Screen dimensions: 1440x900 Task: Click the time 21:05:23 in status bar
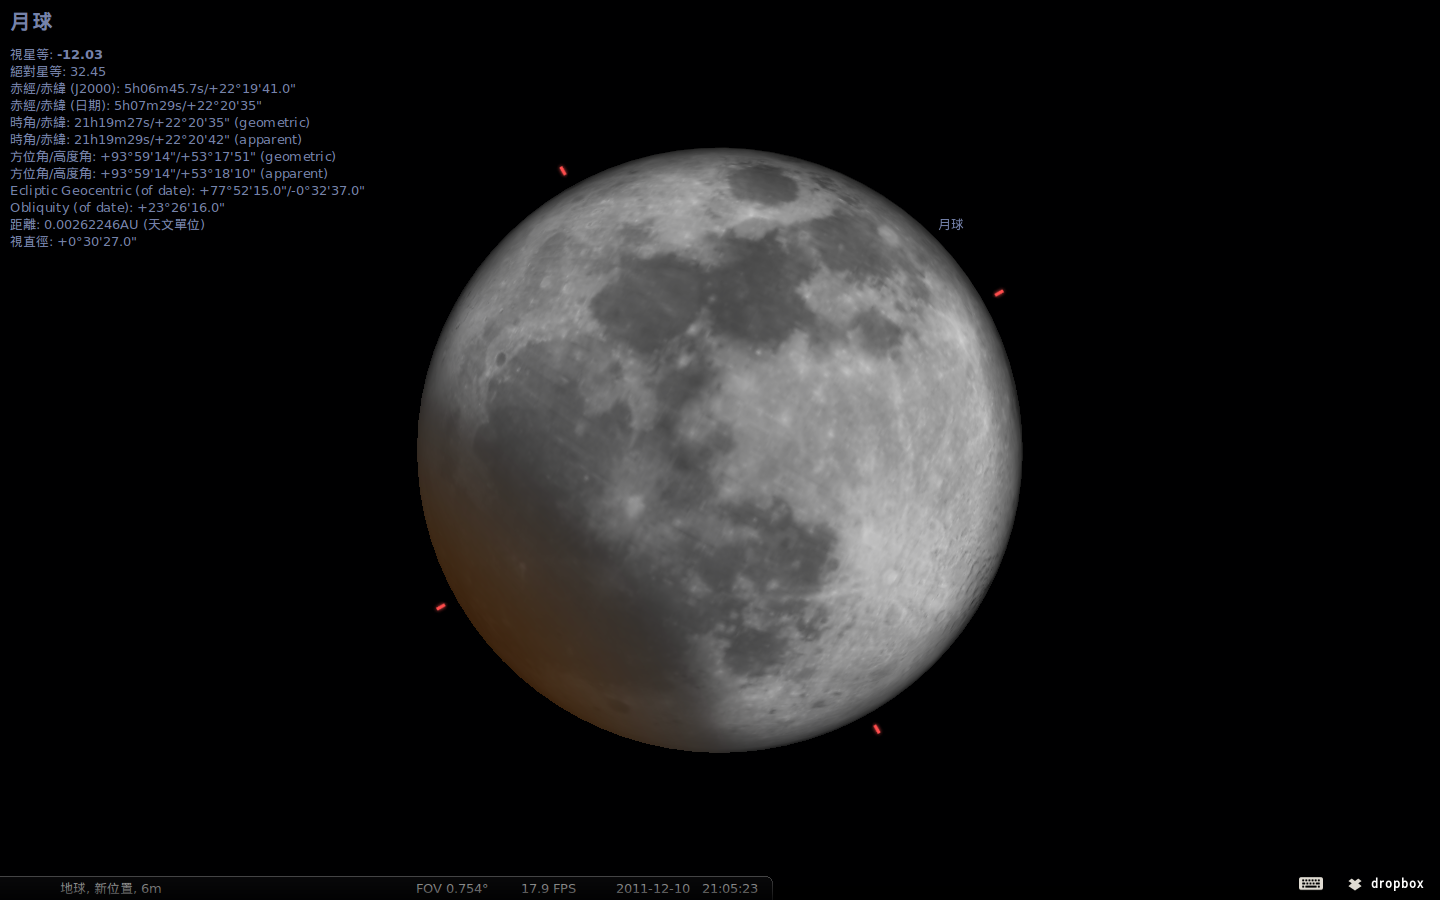[730, 888]
